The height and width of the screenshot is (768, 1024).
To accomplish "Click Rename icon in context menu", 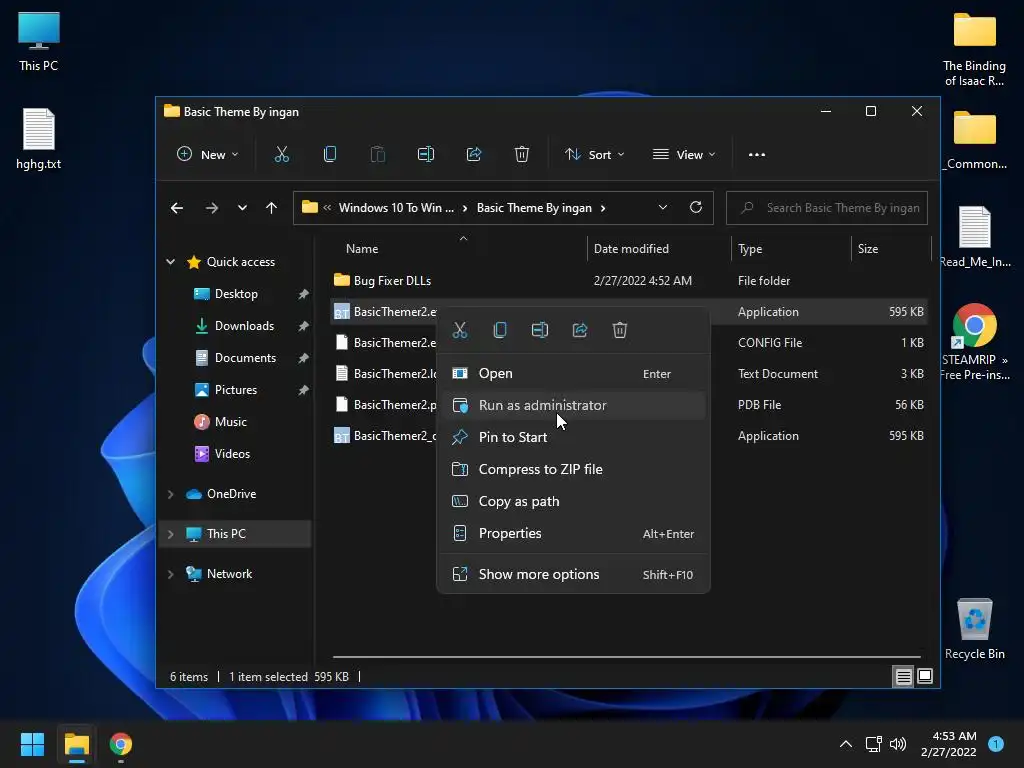I will [x=539, y=330].
